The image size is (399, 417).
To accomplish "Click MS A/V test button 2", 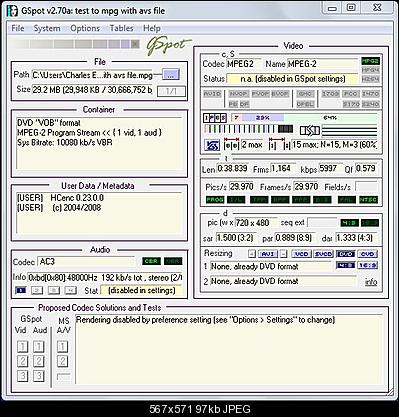I will pyautogui.click(x=62, y=361).
